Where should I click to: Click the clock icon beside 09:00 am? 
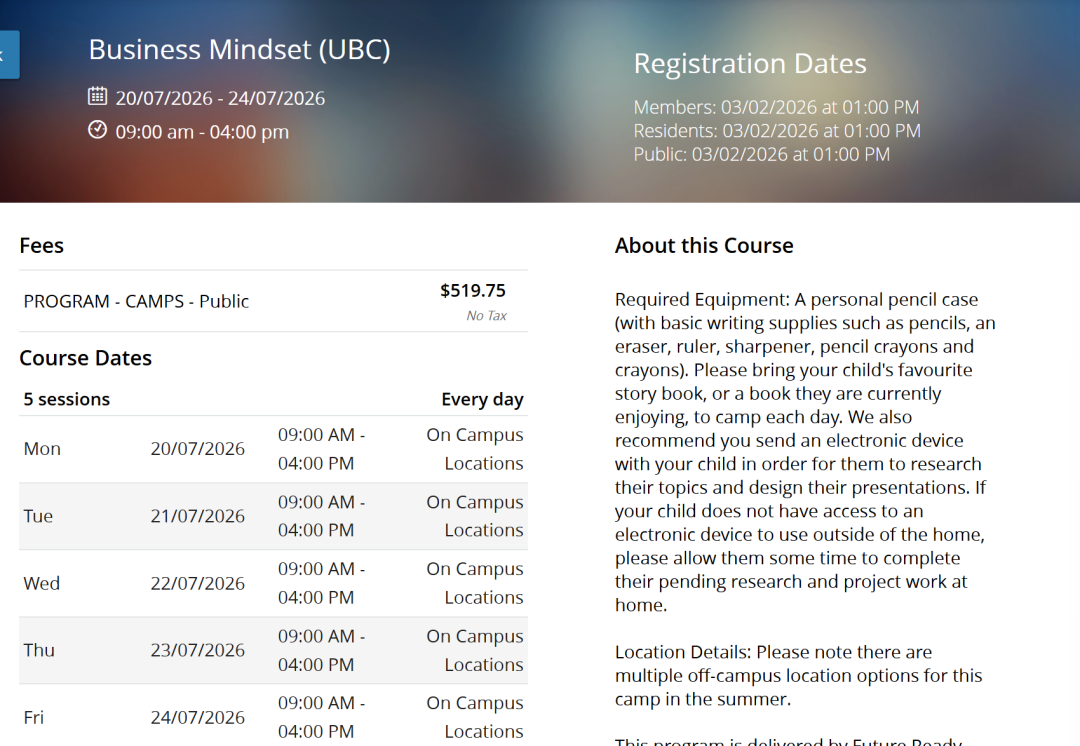97,130
